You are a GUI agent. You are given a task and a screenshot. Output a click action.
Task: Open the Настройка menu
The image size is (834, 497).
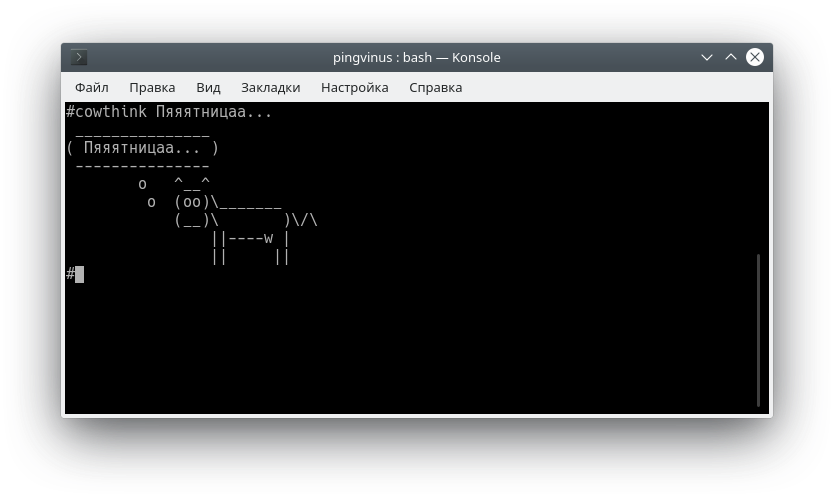[354, 88]
